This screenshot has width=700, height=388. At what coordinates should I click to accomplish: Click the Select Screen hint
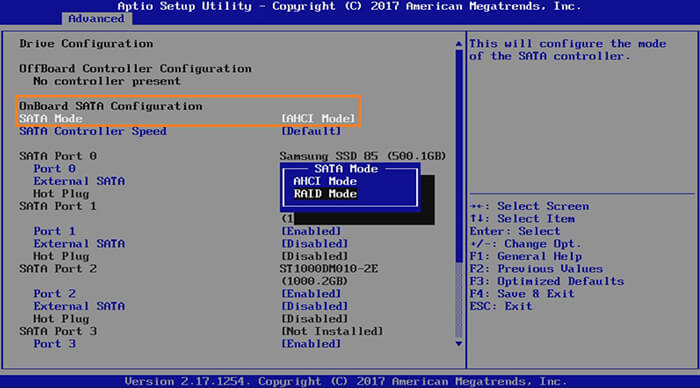[529, 206]
